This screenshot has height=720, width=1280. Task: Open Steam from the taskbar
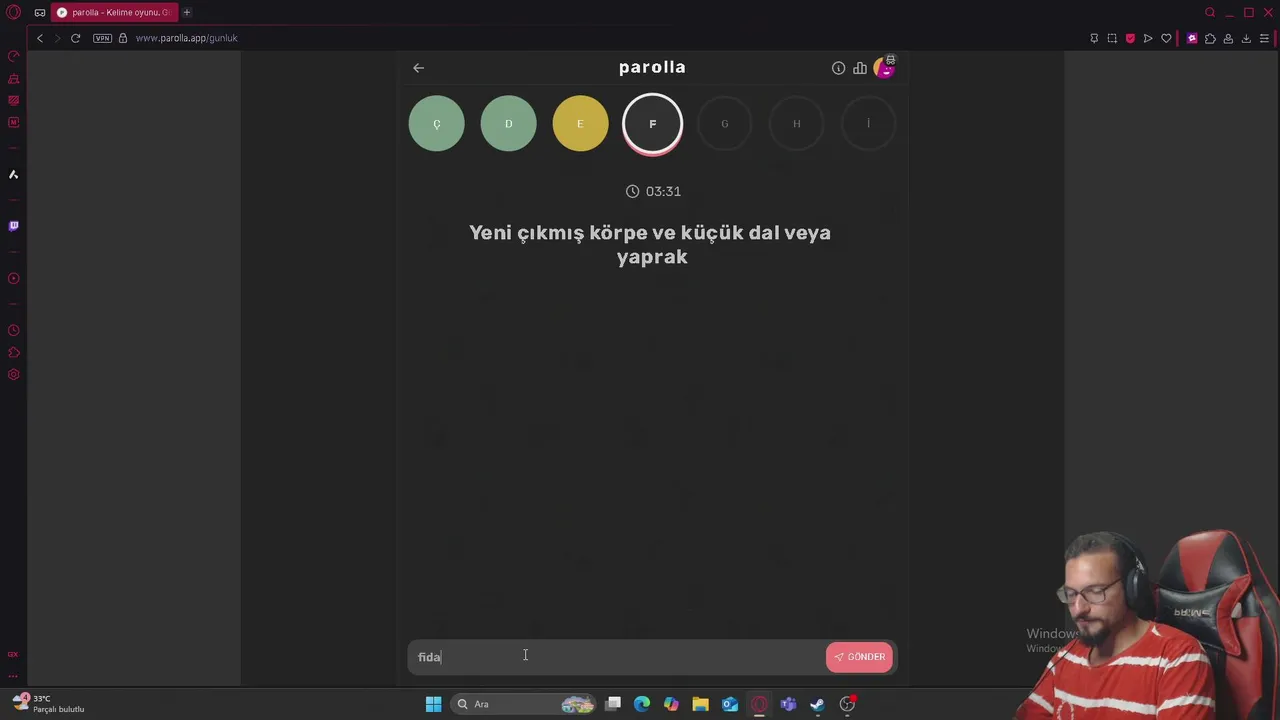point(817,704)
